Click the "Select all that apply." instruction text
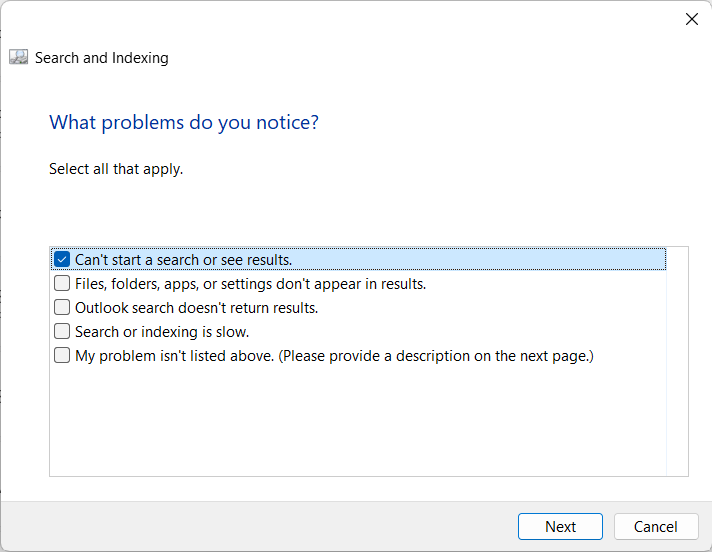712x552 pixels. 116,169
